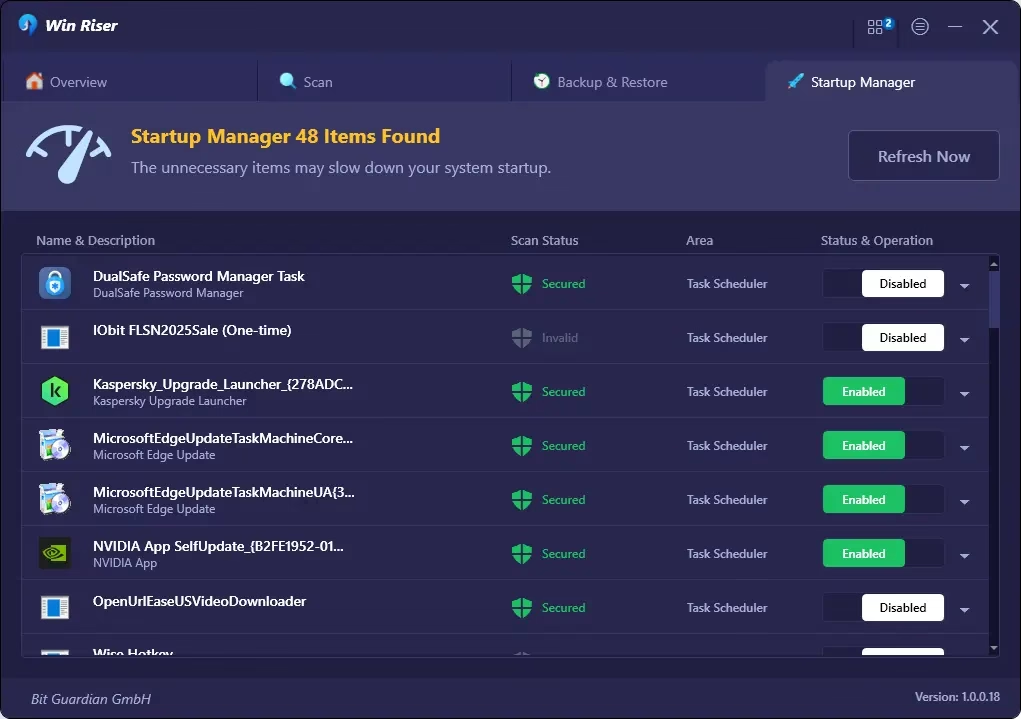Click the scroll down arrow of the list scrollbar
1021x719 pixels.
pyautogui.click(x=993, y=649)
